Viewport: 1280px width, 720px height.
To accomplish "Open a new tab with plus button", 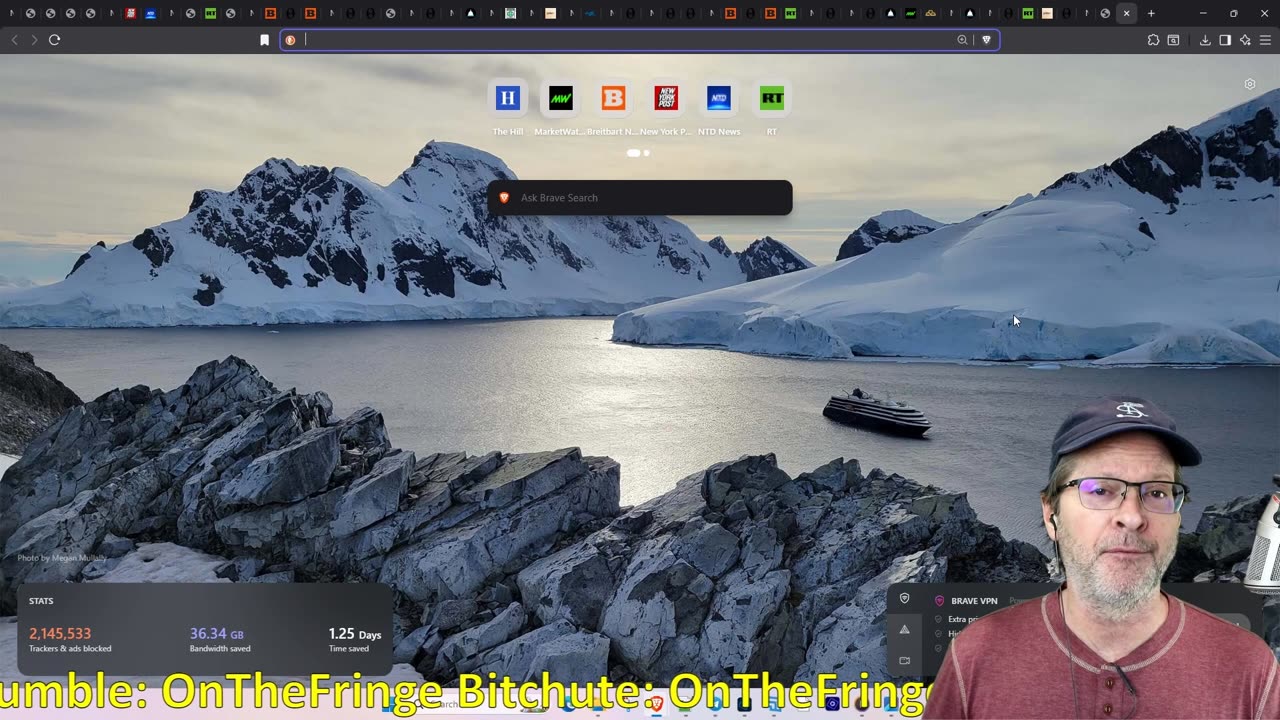I will coord(1151,13).
